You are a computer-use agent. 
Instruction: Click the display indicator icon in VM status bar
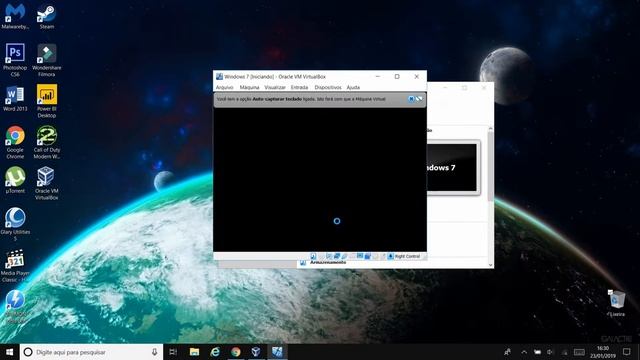(360, 256)
